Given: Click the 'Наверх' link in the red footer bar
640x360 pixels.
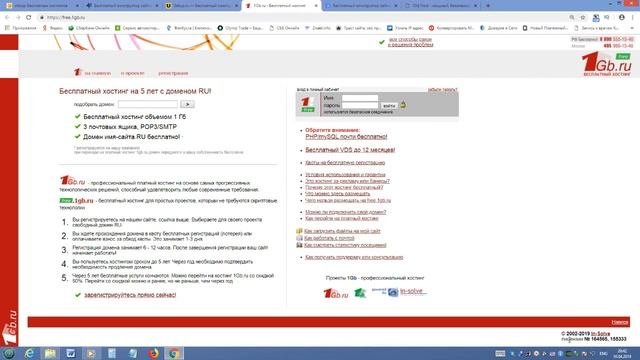Looking at the screenshot, I should [x=620, y=322].
